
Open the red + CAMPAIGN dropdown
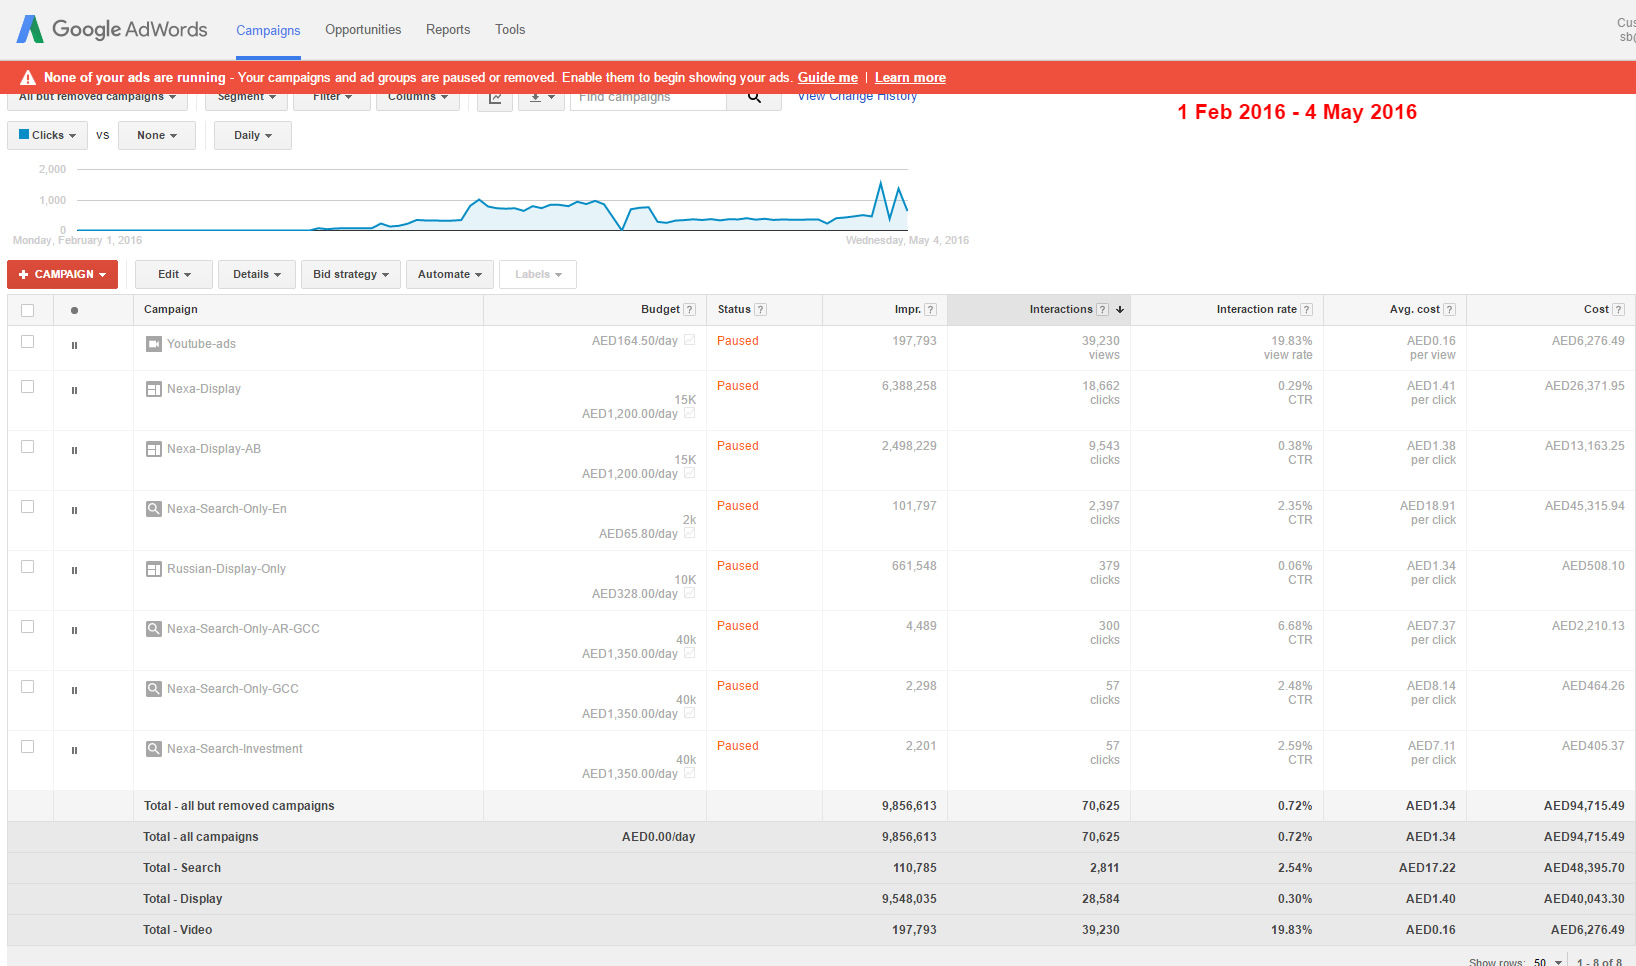62,274
